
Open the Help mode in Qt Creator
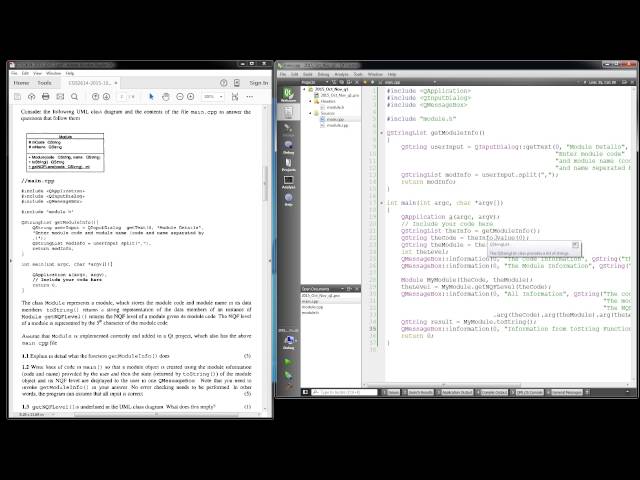pyautogui.click(x=288, y=199)
